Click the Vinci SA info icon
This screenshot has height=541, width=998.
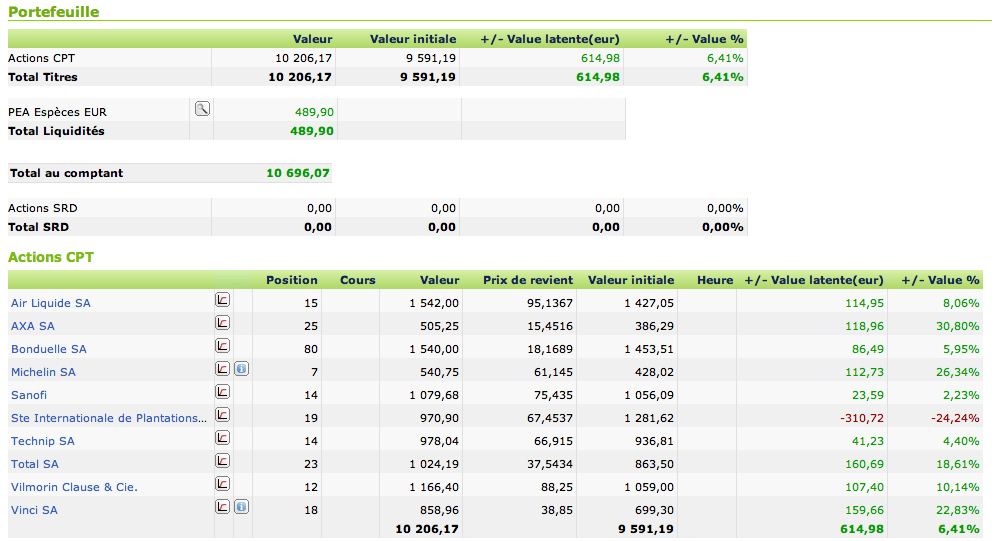pos(241,507)
